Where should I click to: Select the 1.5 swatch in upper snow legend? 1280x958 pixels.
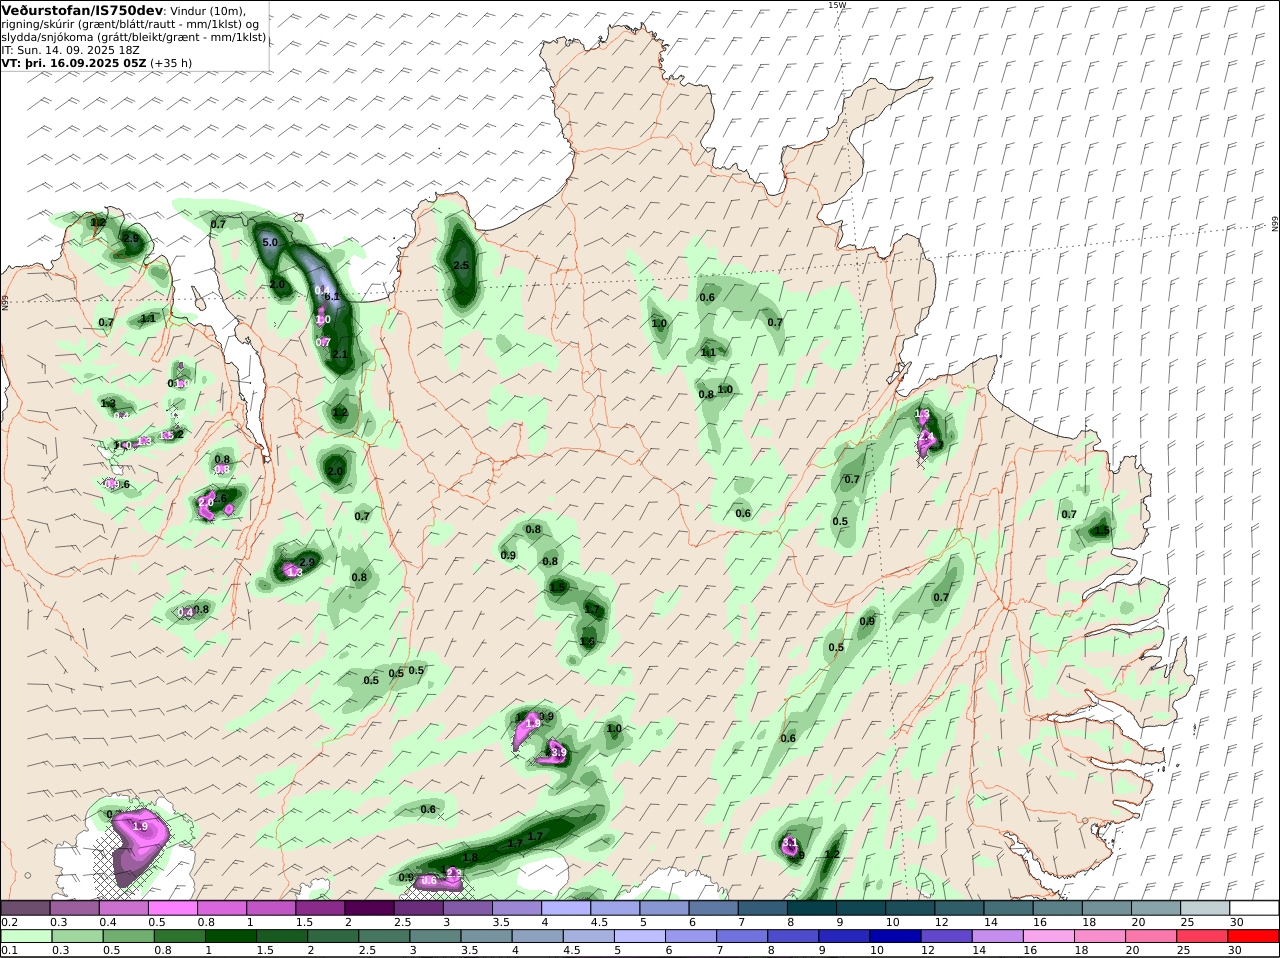[x=320, y=908]
